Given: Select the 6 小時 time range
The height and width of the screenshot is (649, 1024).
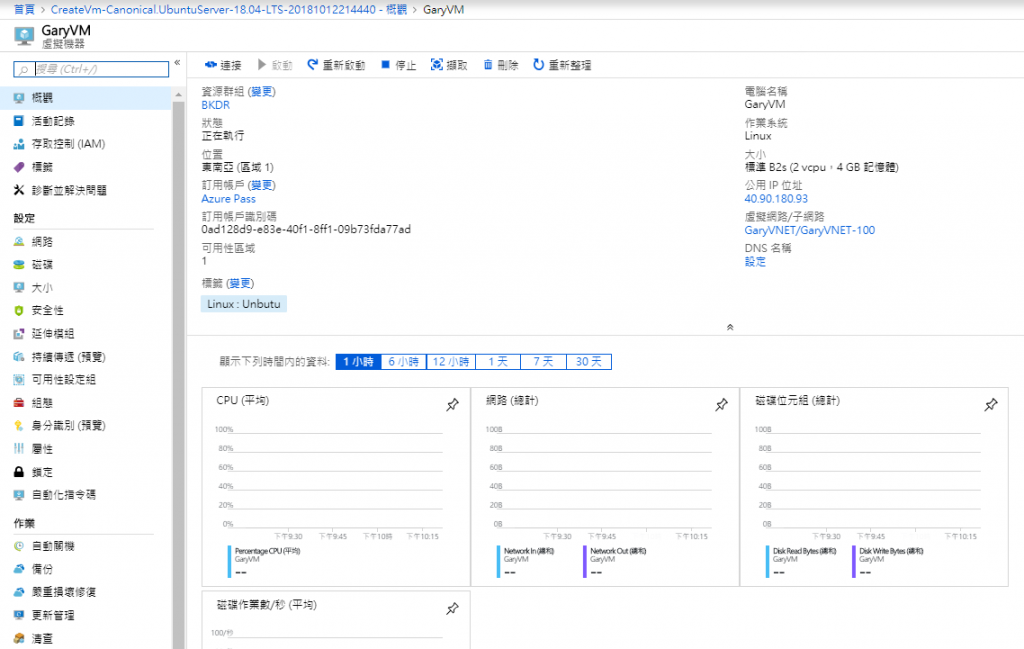Looking at the screenshot, I should coord(404,362).
